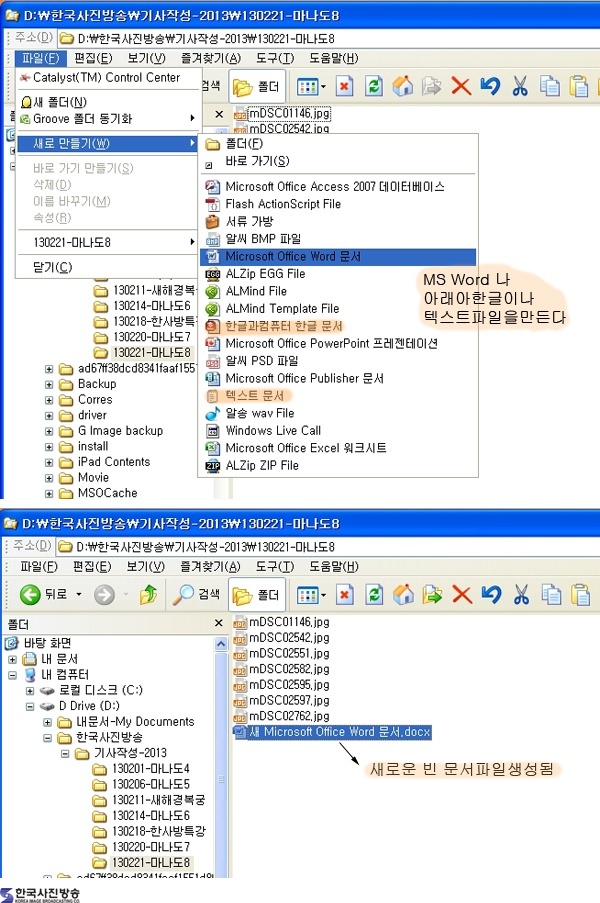Collapse the 내 컴퓨터 tree node
Image resolution: width=600 pixels, height=903 pixels.
click(x=12, y=675)
